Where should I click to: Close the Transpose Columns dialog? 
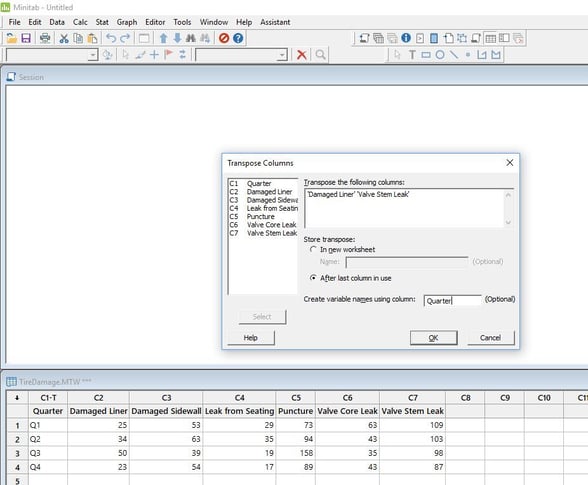pyautogui.click(x=510, y=162)
